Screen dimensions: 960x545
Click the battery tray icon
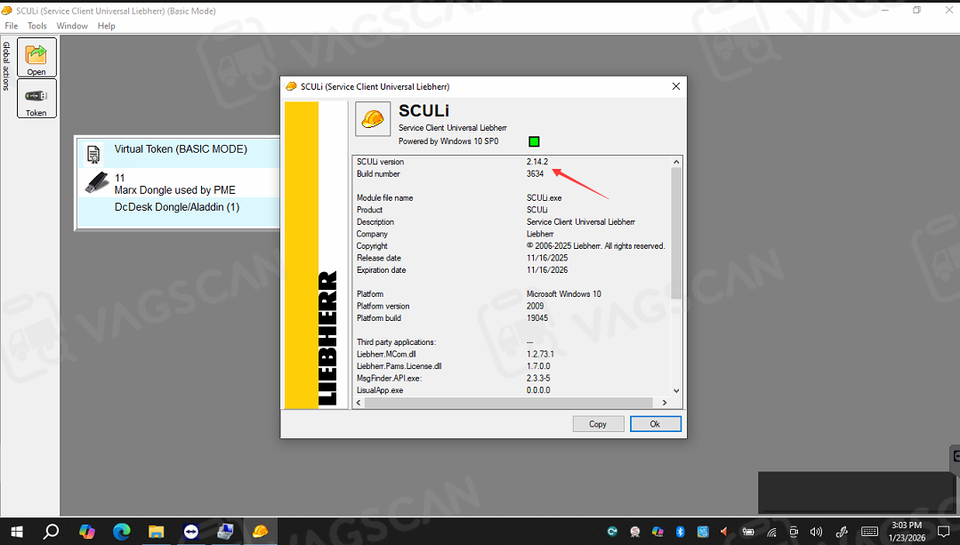click(x=748, y=532)
